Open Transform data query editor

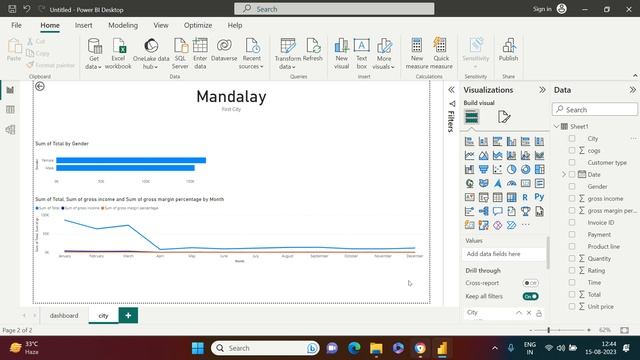click(288, 53)
